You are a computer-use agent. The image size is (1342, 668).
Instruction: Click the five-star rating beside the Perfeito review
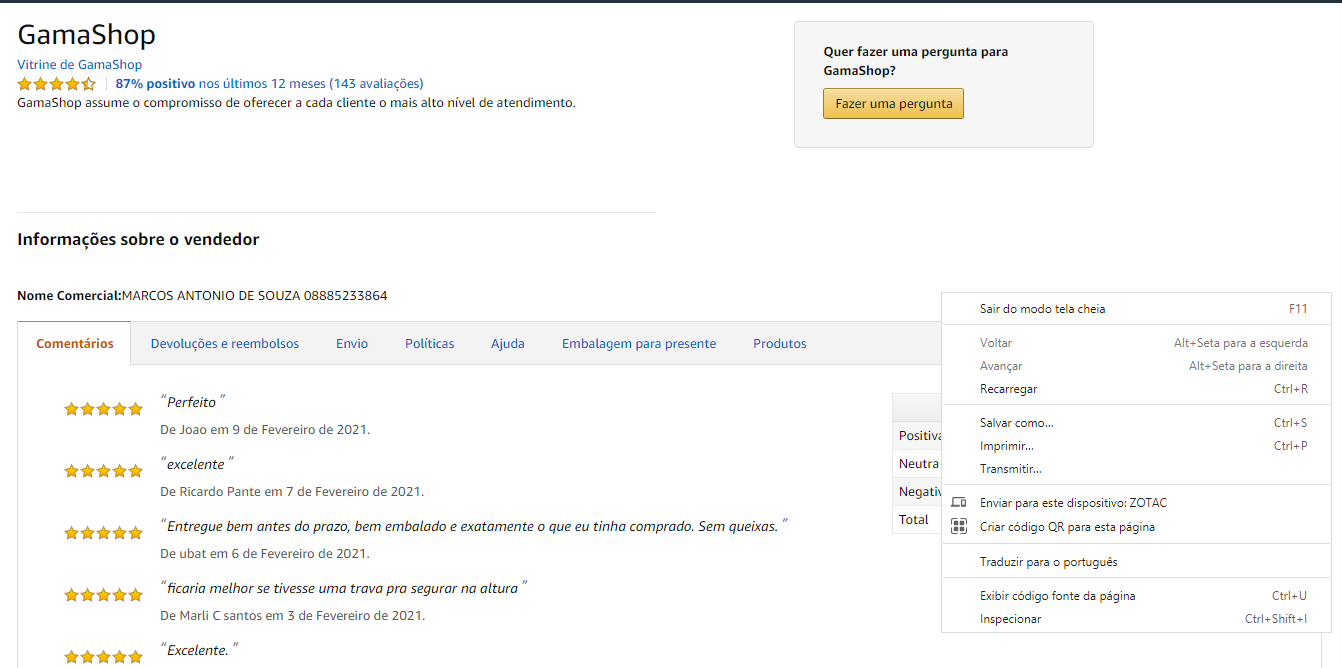tap(103, 409)
